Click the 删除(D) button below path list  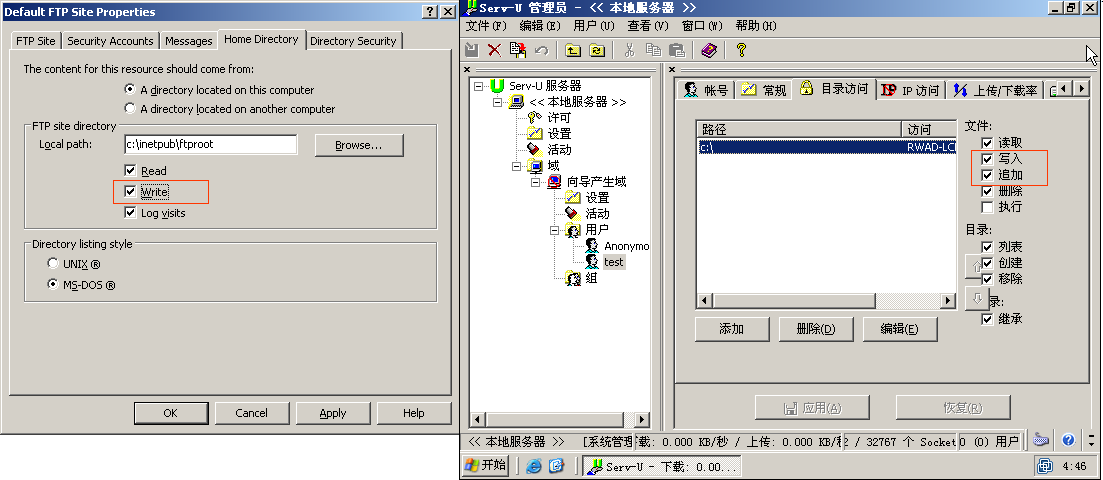[x=816, y=329]
